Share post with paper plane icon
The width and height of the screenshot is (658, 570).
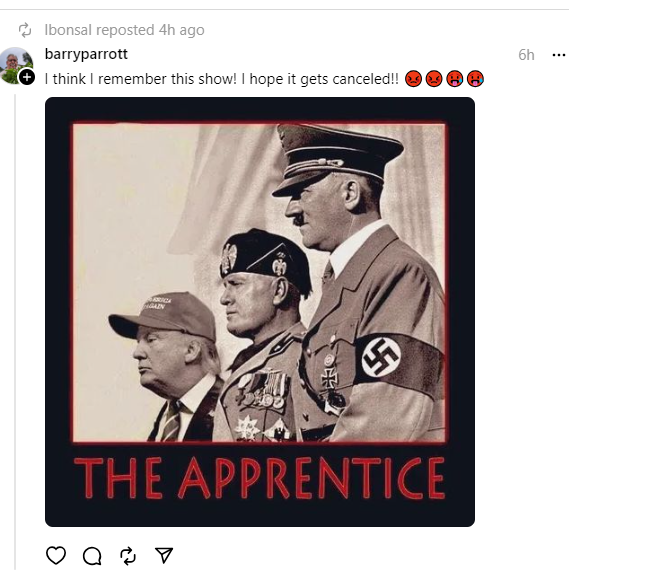click(x=164, y=555)
